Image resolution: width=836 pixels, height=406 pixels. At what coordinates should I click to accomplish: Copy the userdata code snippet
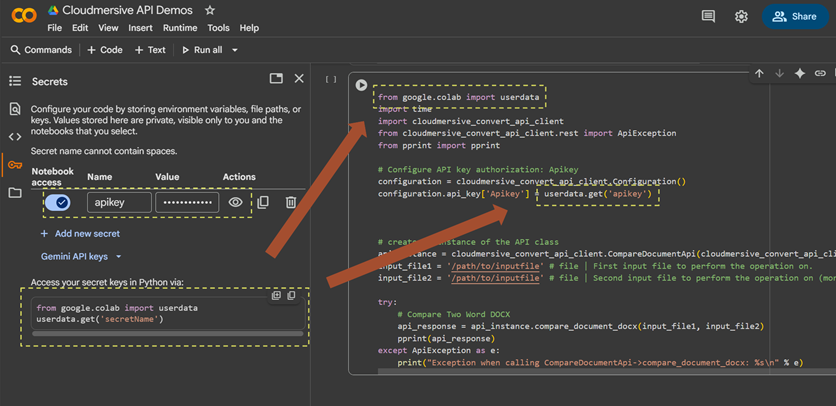pyautogui.click(x=291, y=296)
